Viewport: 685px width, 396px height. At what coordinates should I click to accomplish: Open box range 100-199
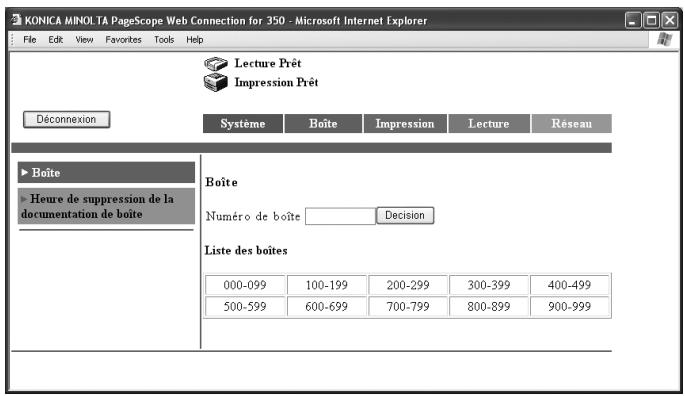326,285
